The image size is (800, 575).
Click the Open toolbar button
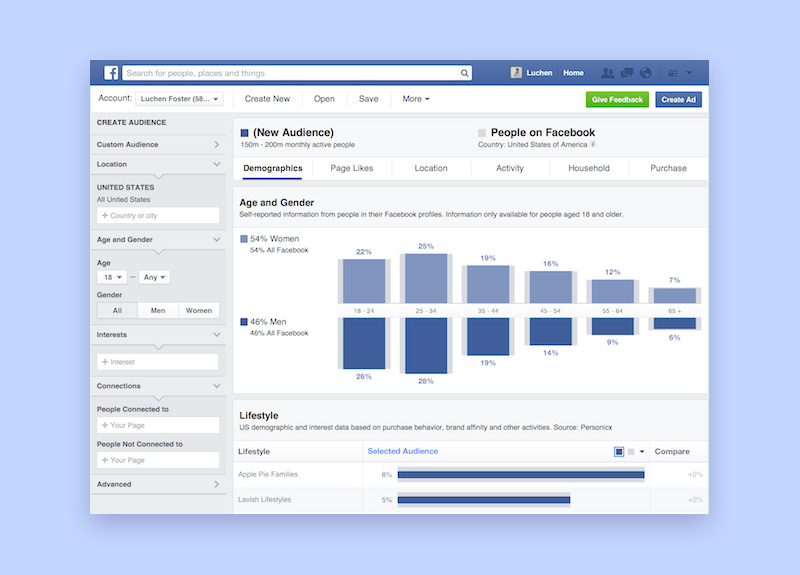click(x=324, y=98)
